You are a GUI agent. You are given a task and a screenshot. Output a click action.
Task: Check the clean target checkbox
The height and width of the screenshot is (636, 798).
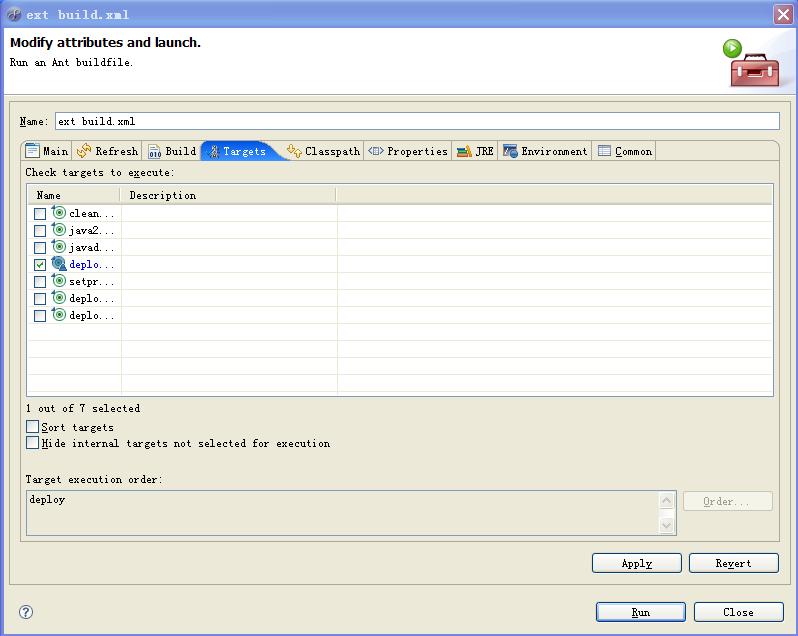point(40,214)
